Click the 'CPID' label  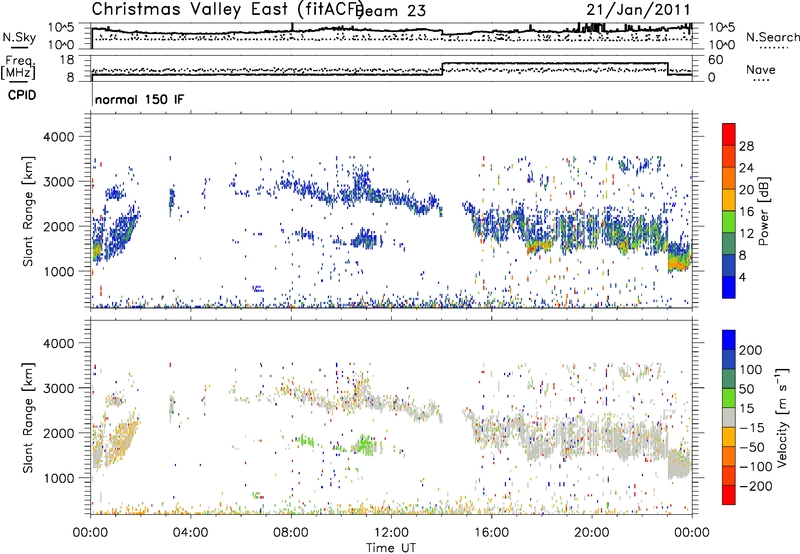[22, 95]
